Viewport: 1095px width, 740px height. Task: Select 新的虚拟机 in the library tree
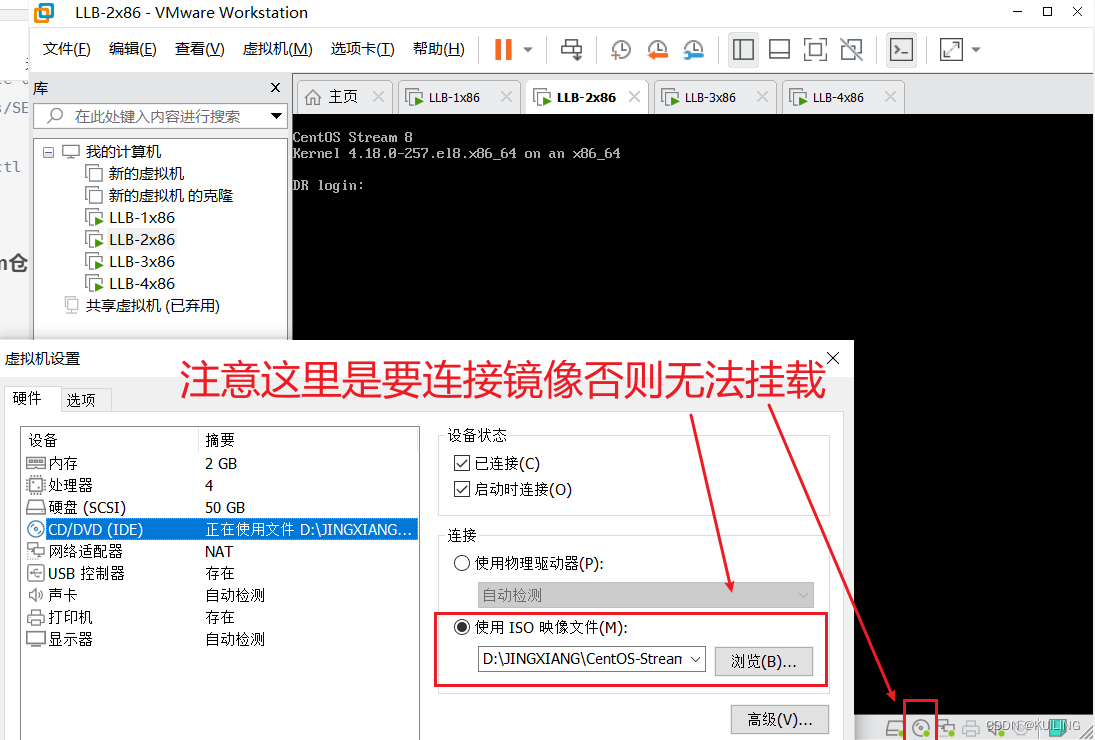tap(146, 174)
